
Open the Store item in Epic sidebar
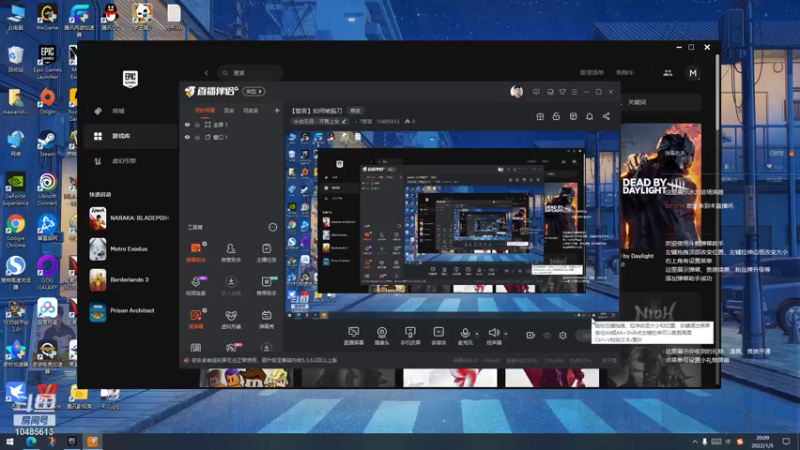[x=131, y=111]
